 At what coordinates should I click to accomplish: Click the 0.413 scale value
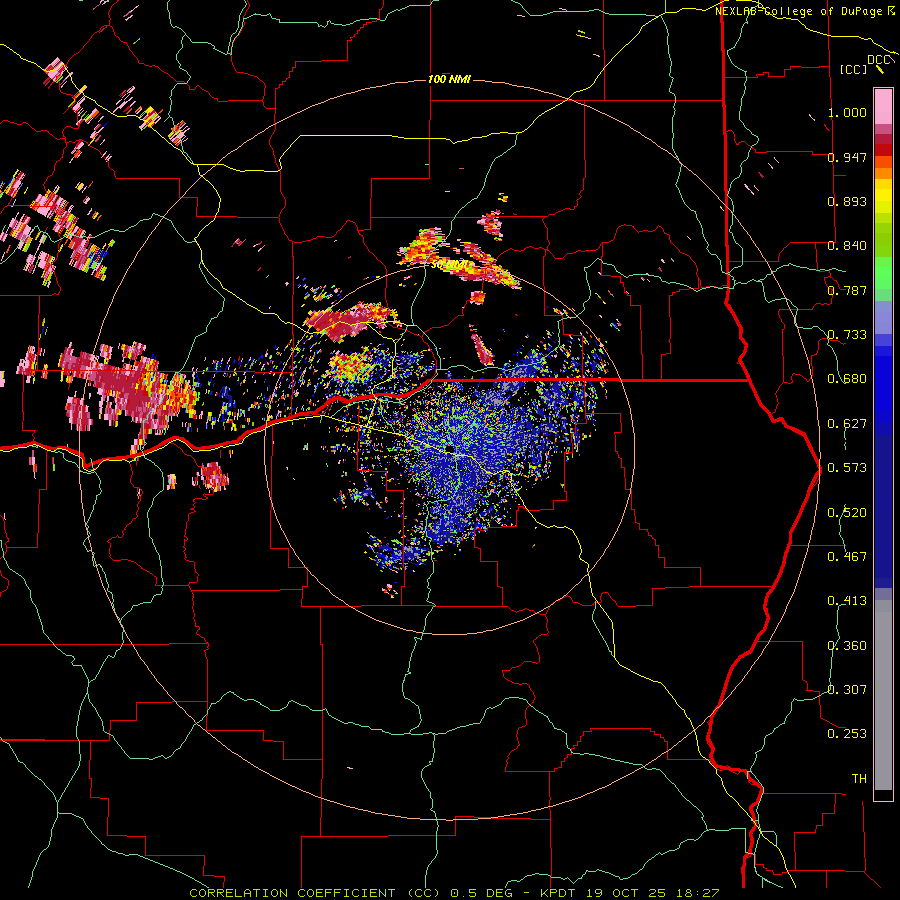click(847, 601)
